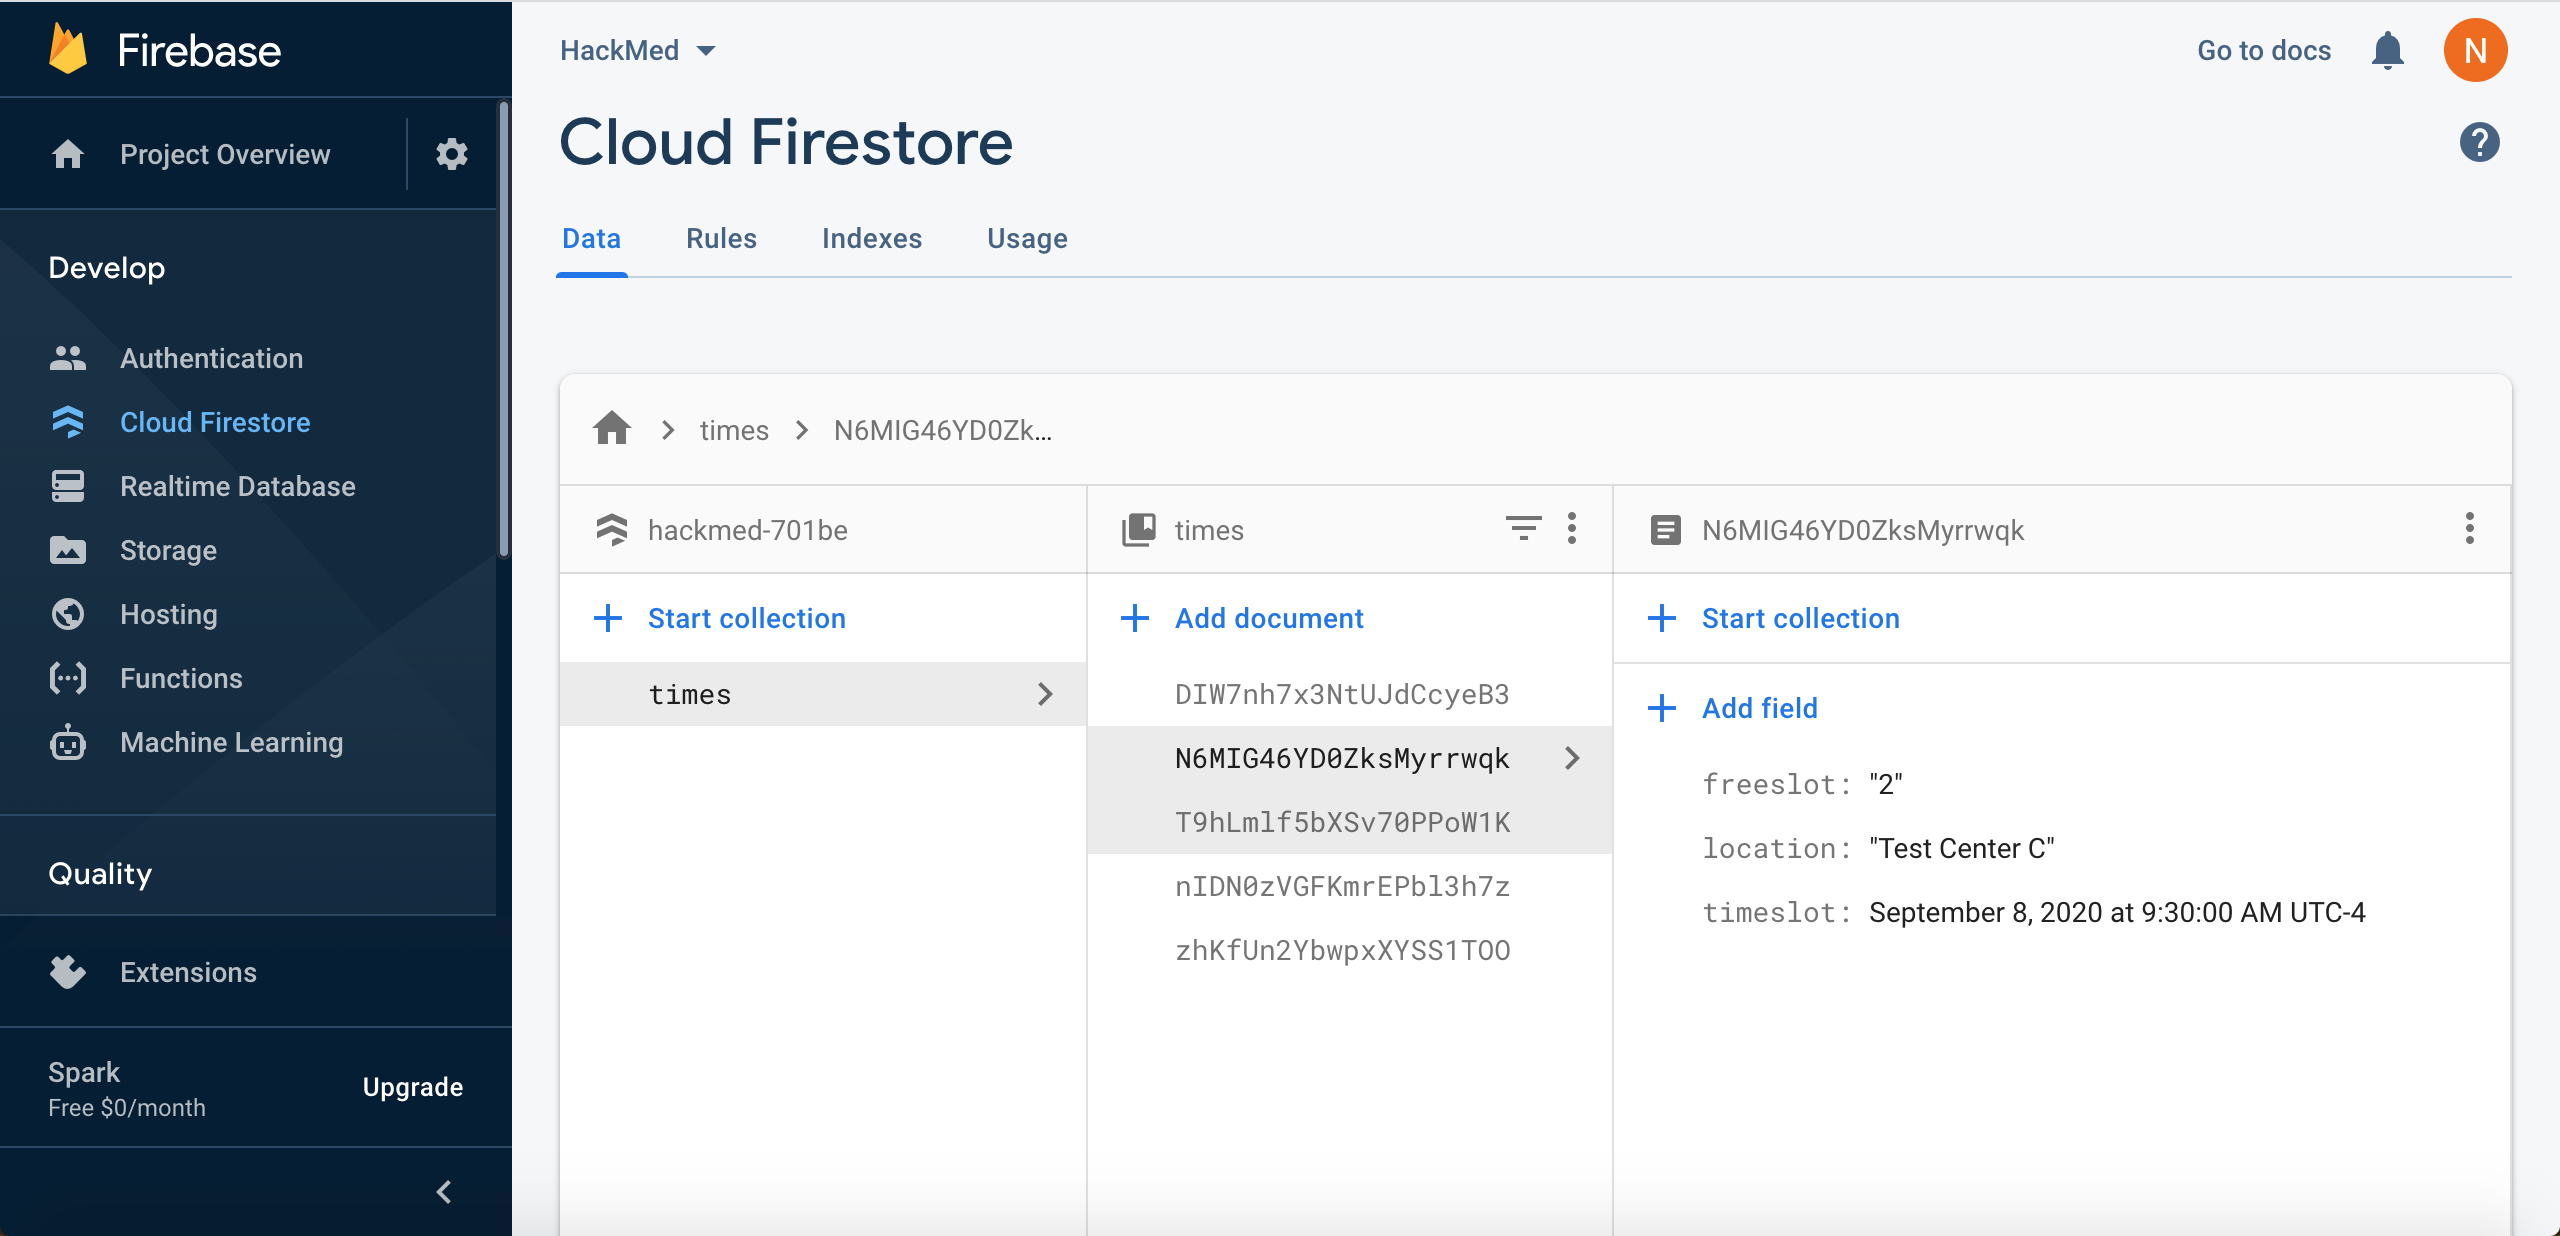Click the notifications bell icon
Image resolution: width=2560 pixels, height=1236 pixels.
point(2387,50)
